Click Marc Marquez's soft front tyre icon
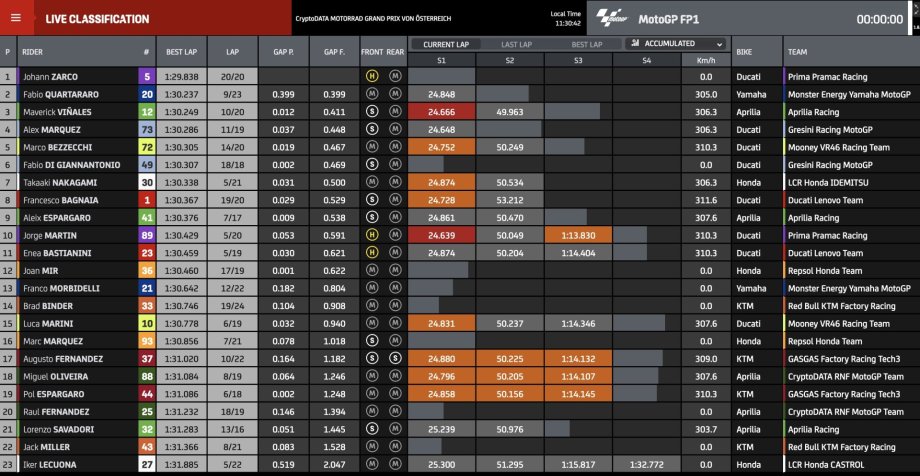Viewport: 920px width, 476px height. (371, 341)
